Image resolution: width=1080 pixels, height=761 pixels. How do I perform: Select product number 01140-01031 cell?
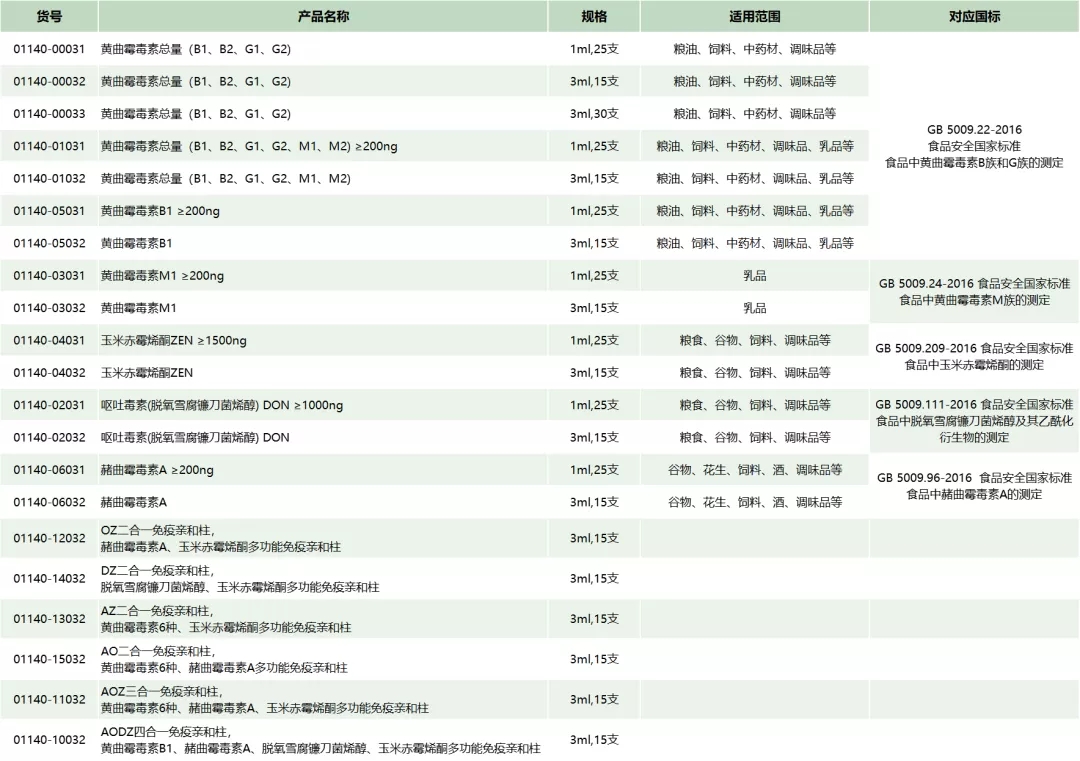(x=49, y=146)
